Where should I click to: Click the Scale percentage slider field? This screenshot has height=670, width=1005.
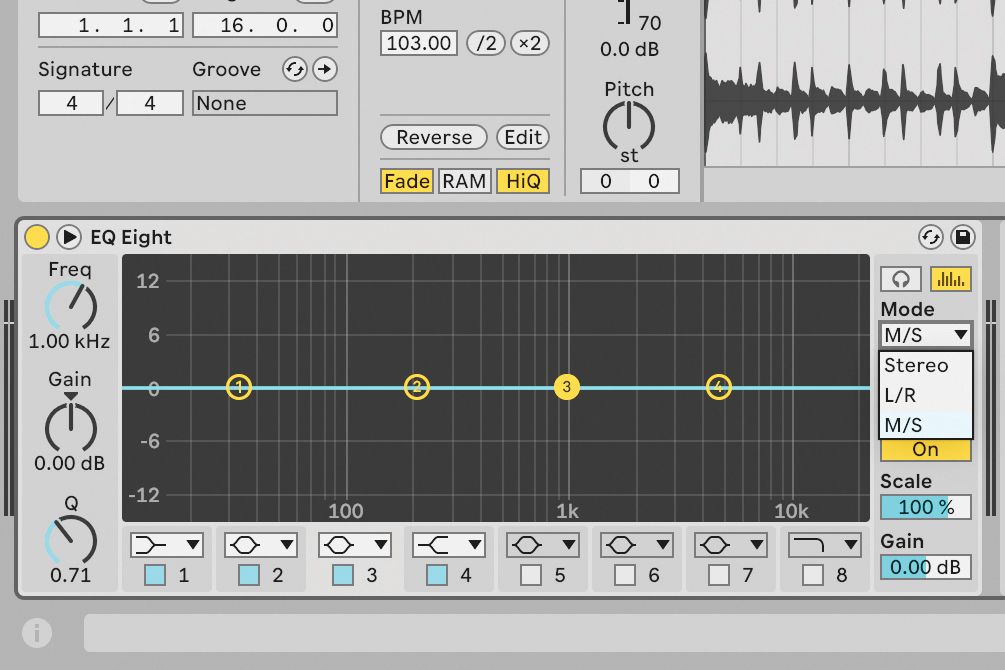pyautogui.click(x=924, y=507)
